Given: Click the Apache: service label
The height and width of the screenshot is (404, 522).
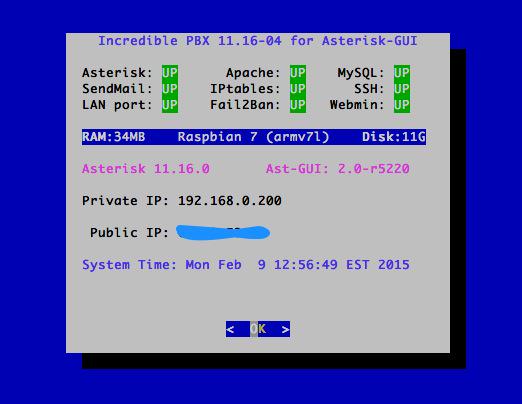Looking at the screenshot, I should coord(253,73).
